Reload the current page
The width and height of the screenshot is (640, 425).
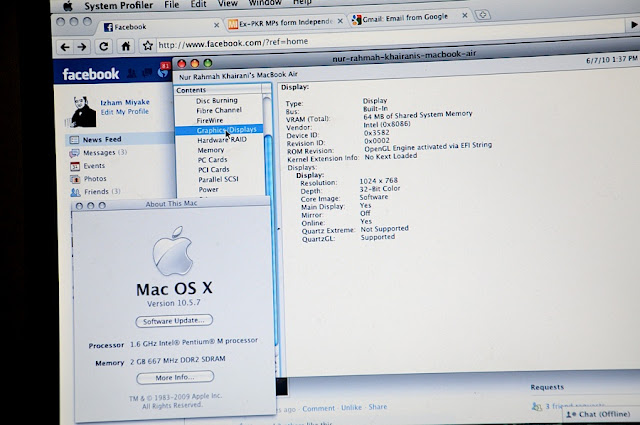[x=104, y=47]
